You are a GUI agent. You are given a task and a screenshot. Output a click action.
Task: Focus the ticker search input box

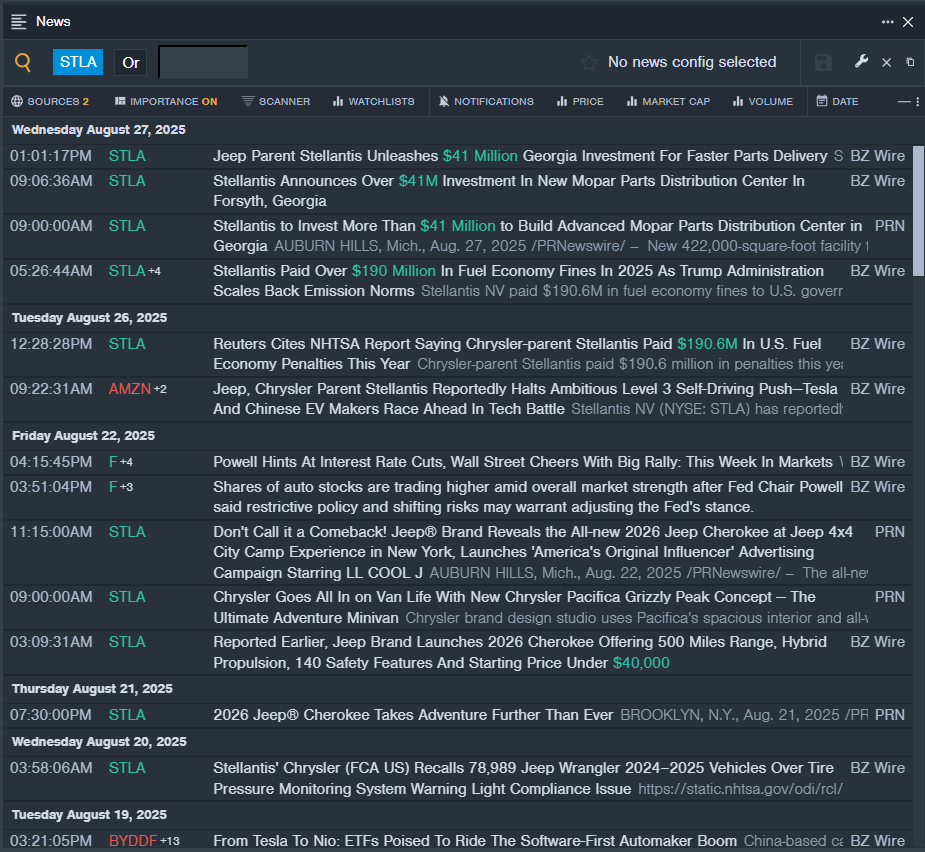point(204,63)
